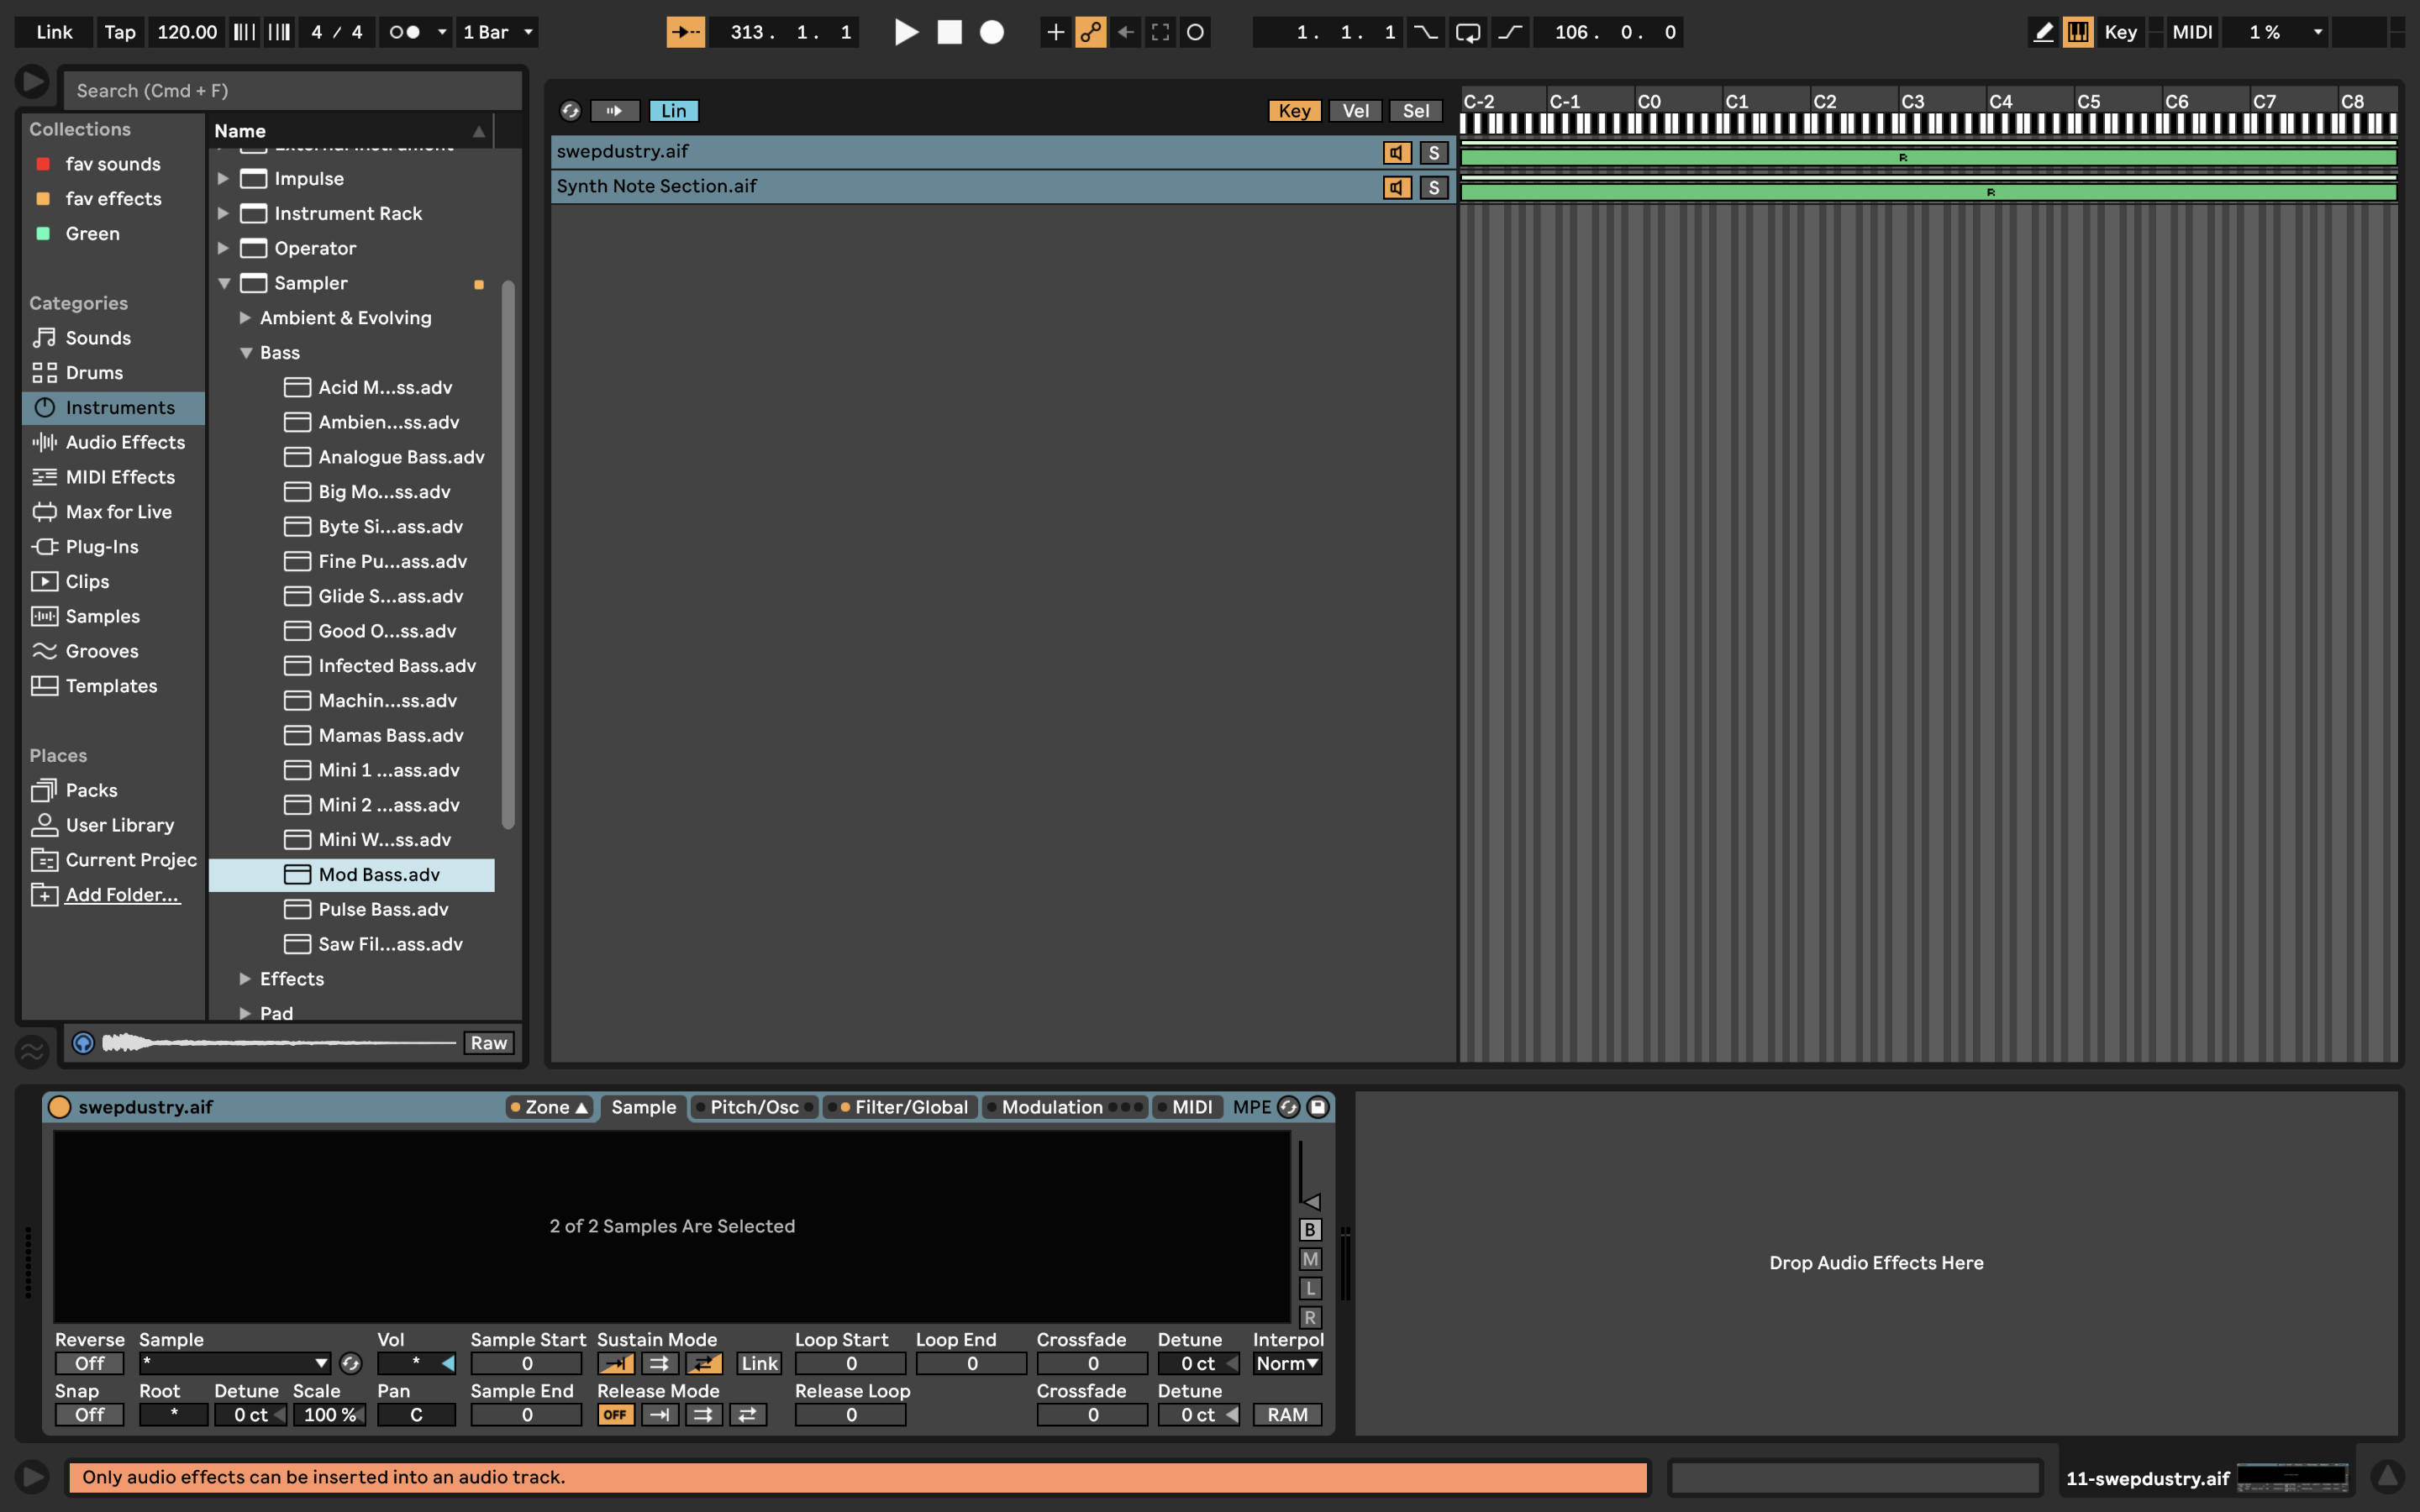Collapse the Bass folder
The width and height of the screenshot is (2420, 1512).
(245, 353)
